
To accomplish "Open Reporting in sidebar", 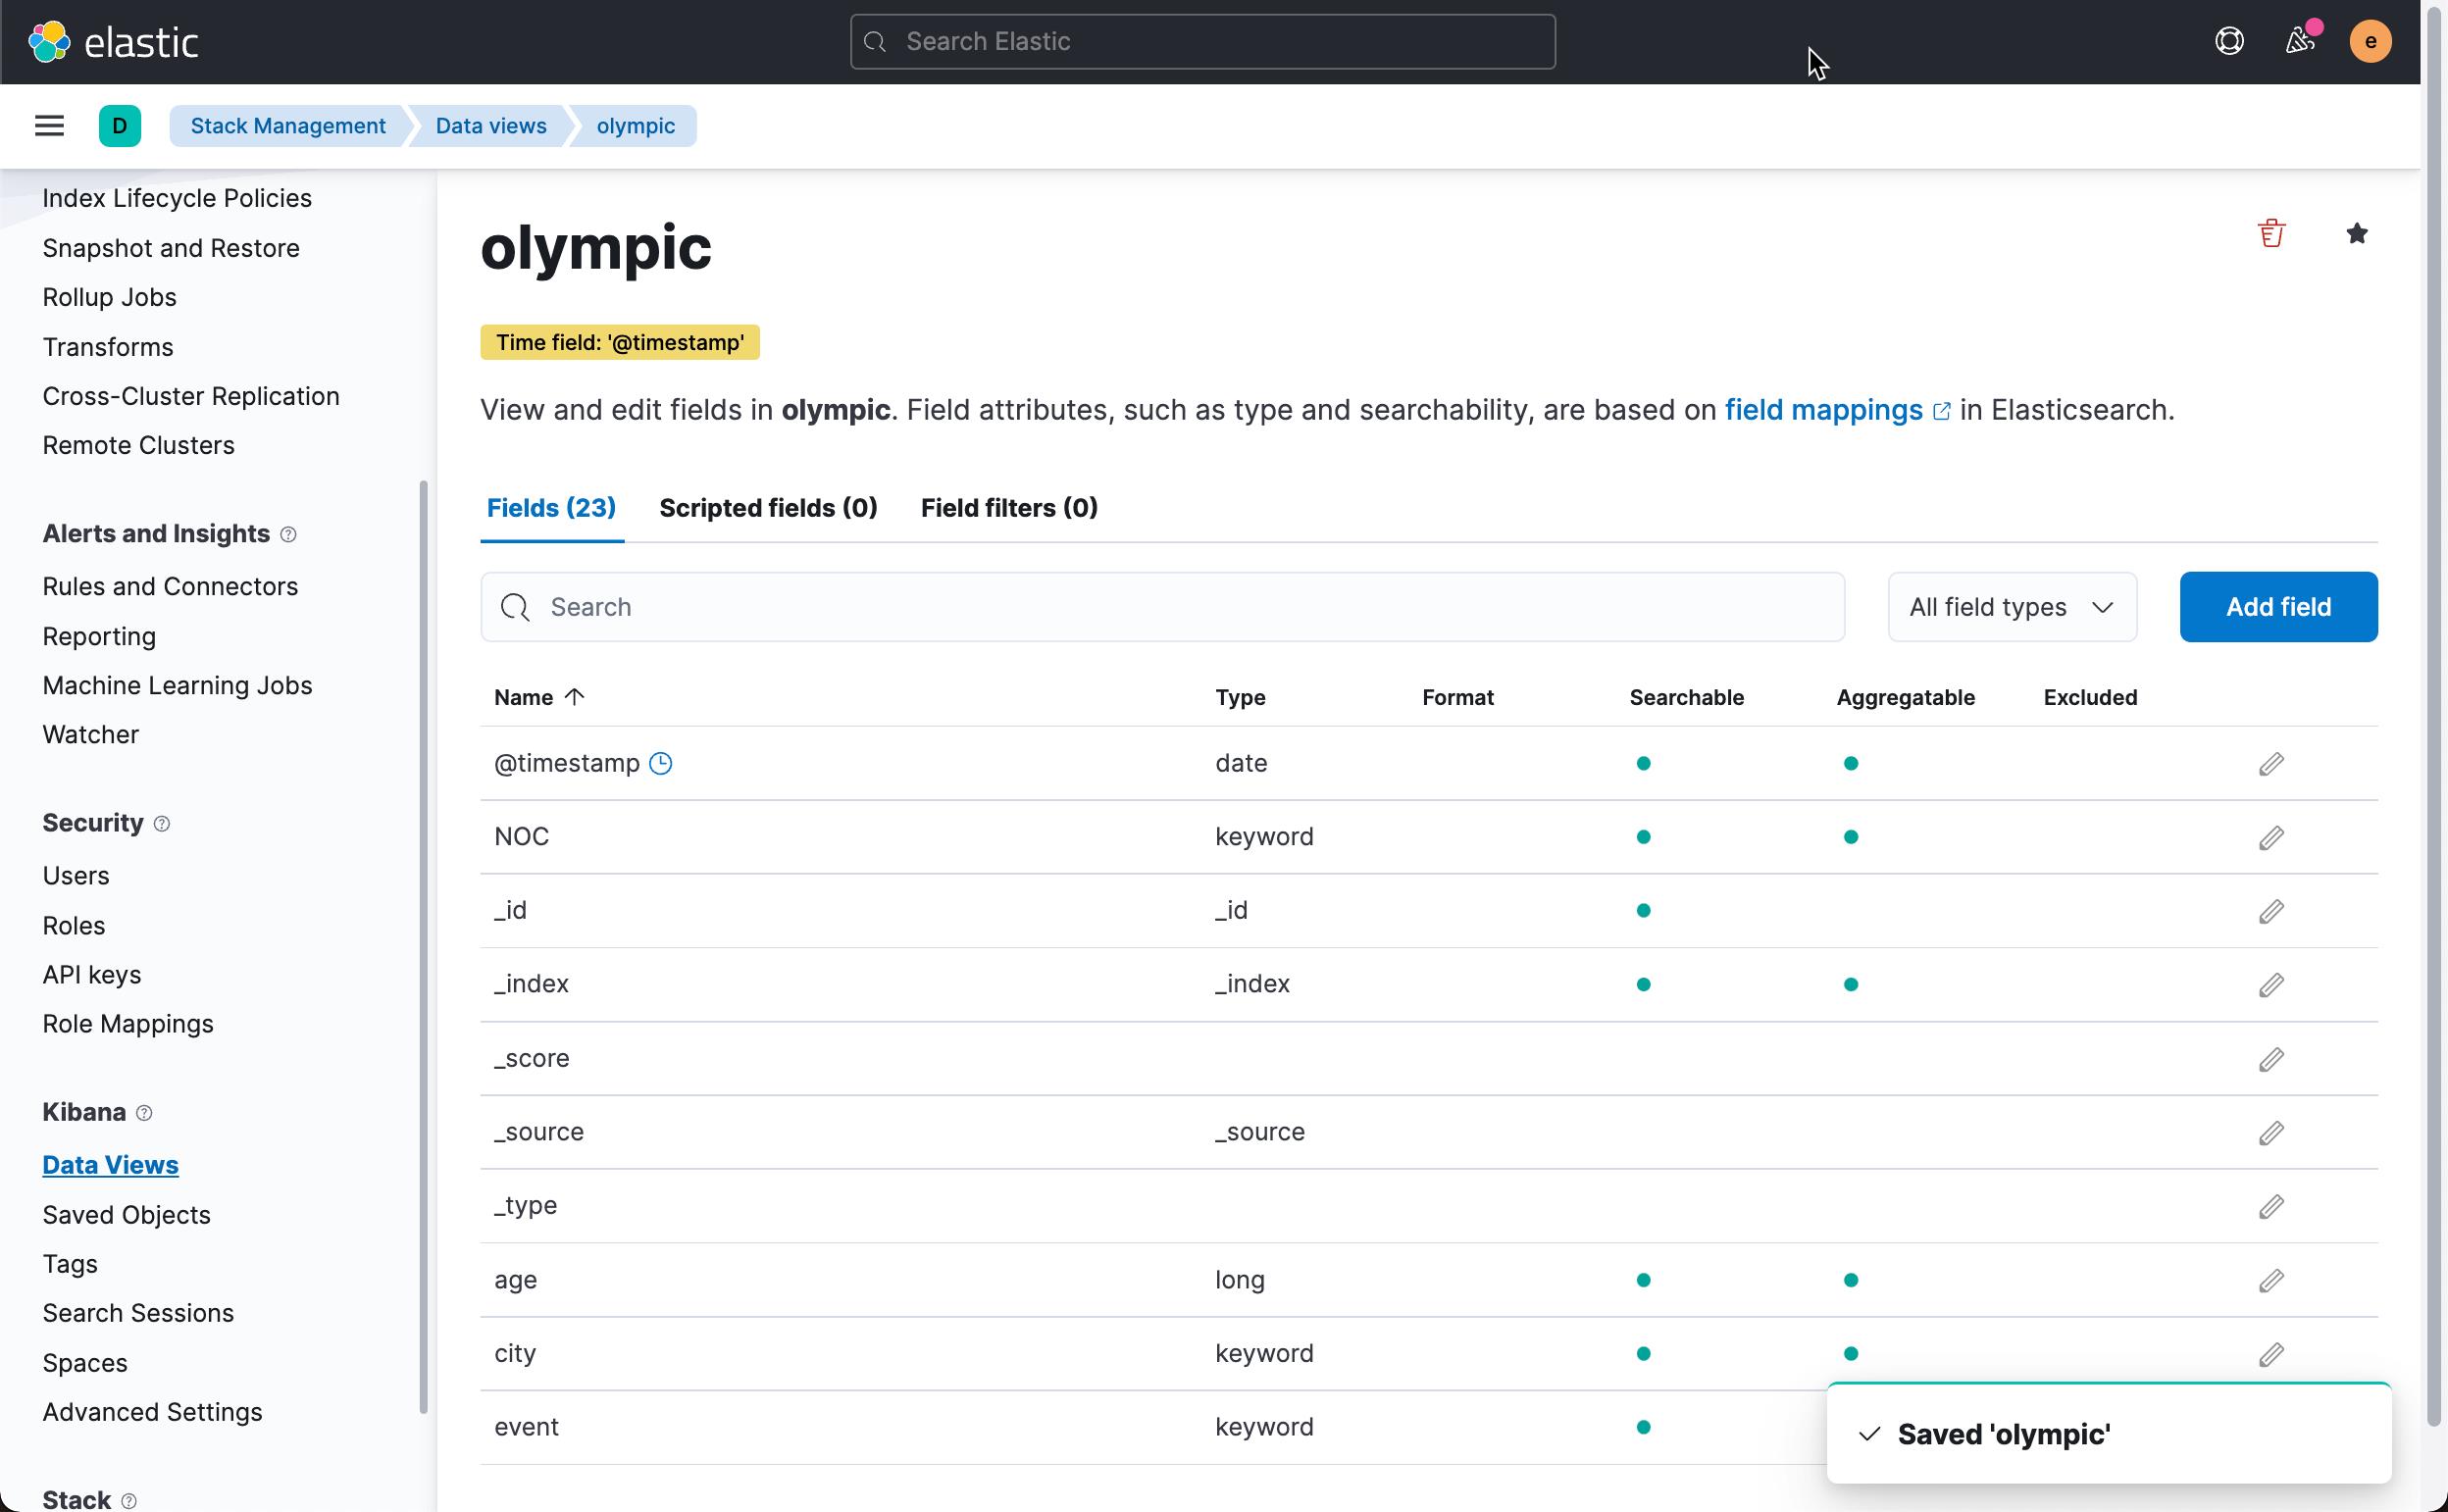I will point(99,636).
